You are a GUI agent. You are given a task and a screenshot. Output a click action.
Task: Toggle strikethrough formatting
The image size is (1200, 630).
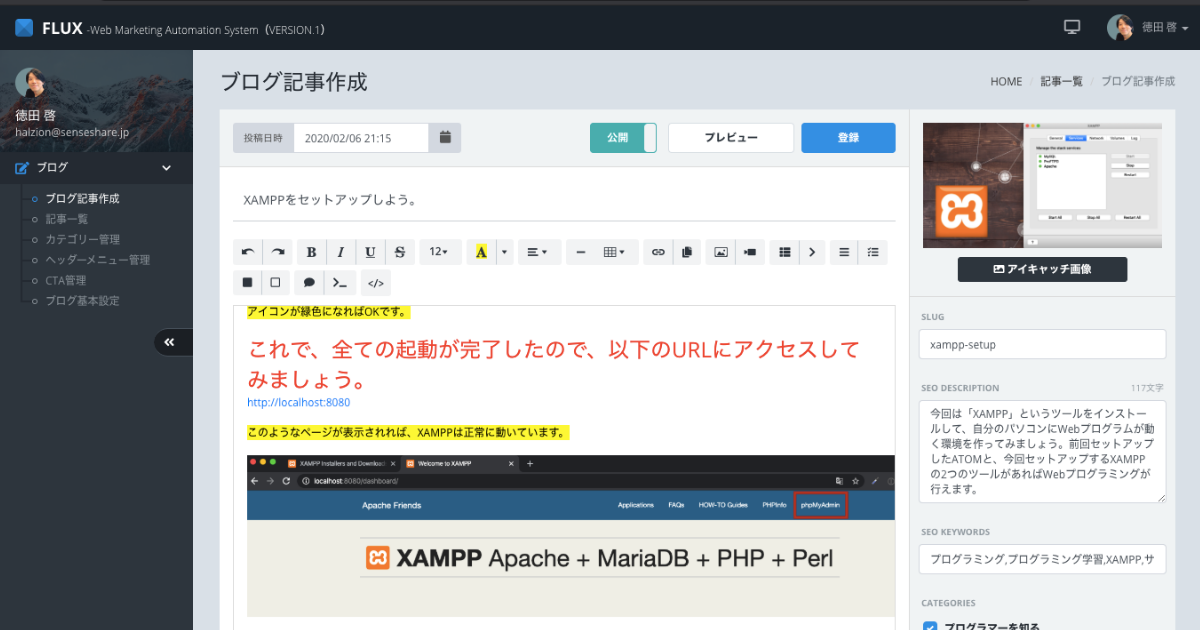click(399, 252)
